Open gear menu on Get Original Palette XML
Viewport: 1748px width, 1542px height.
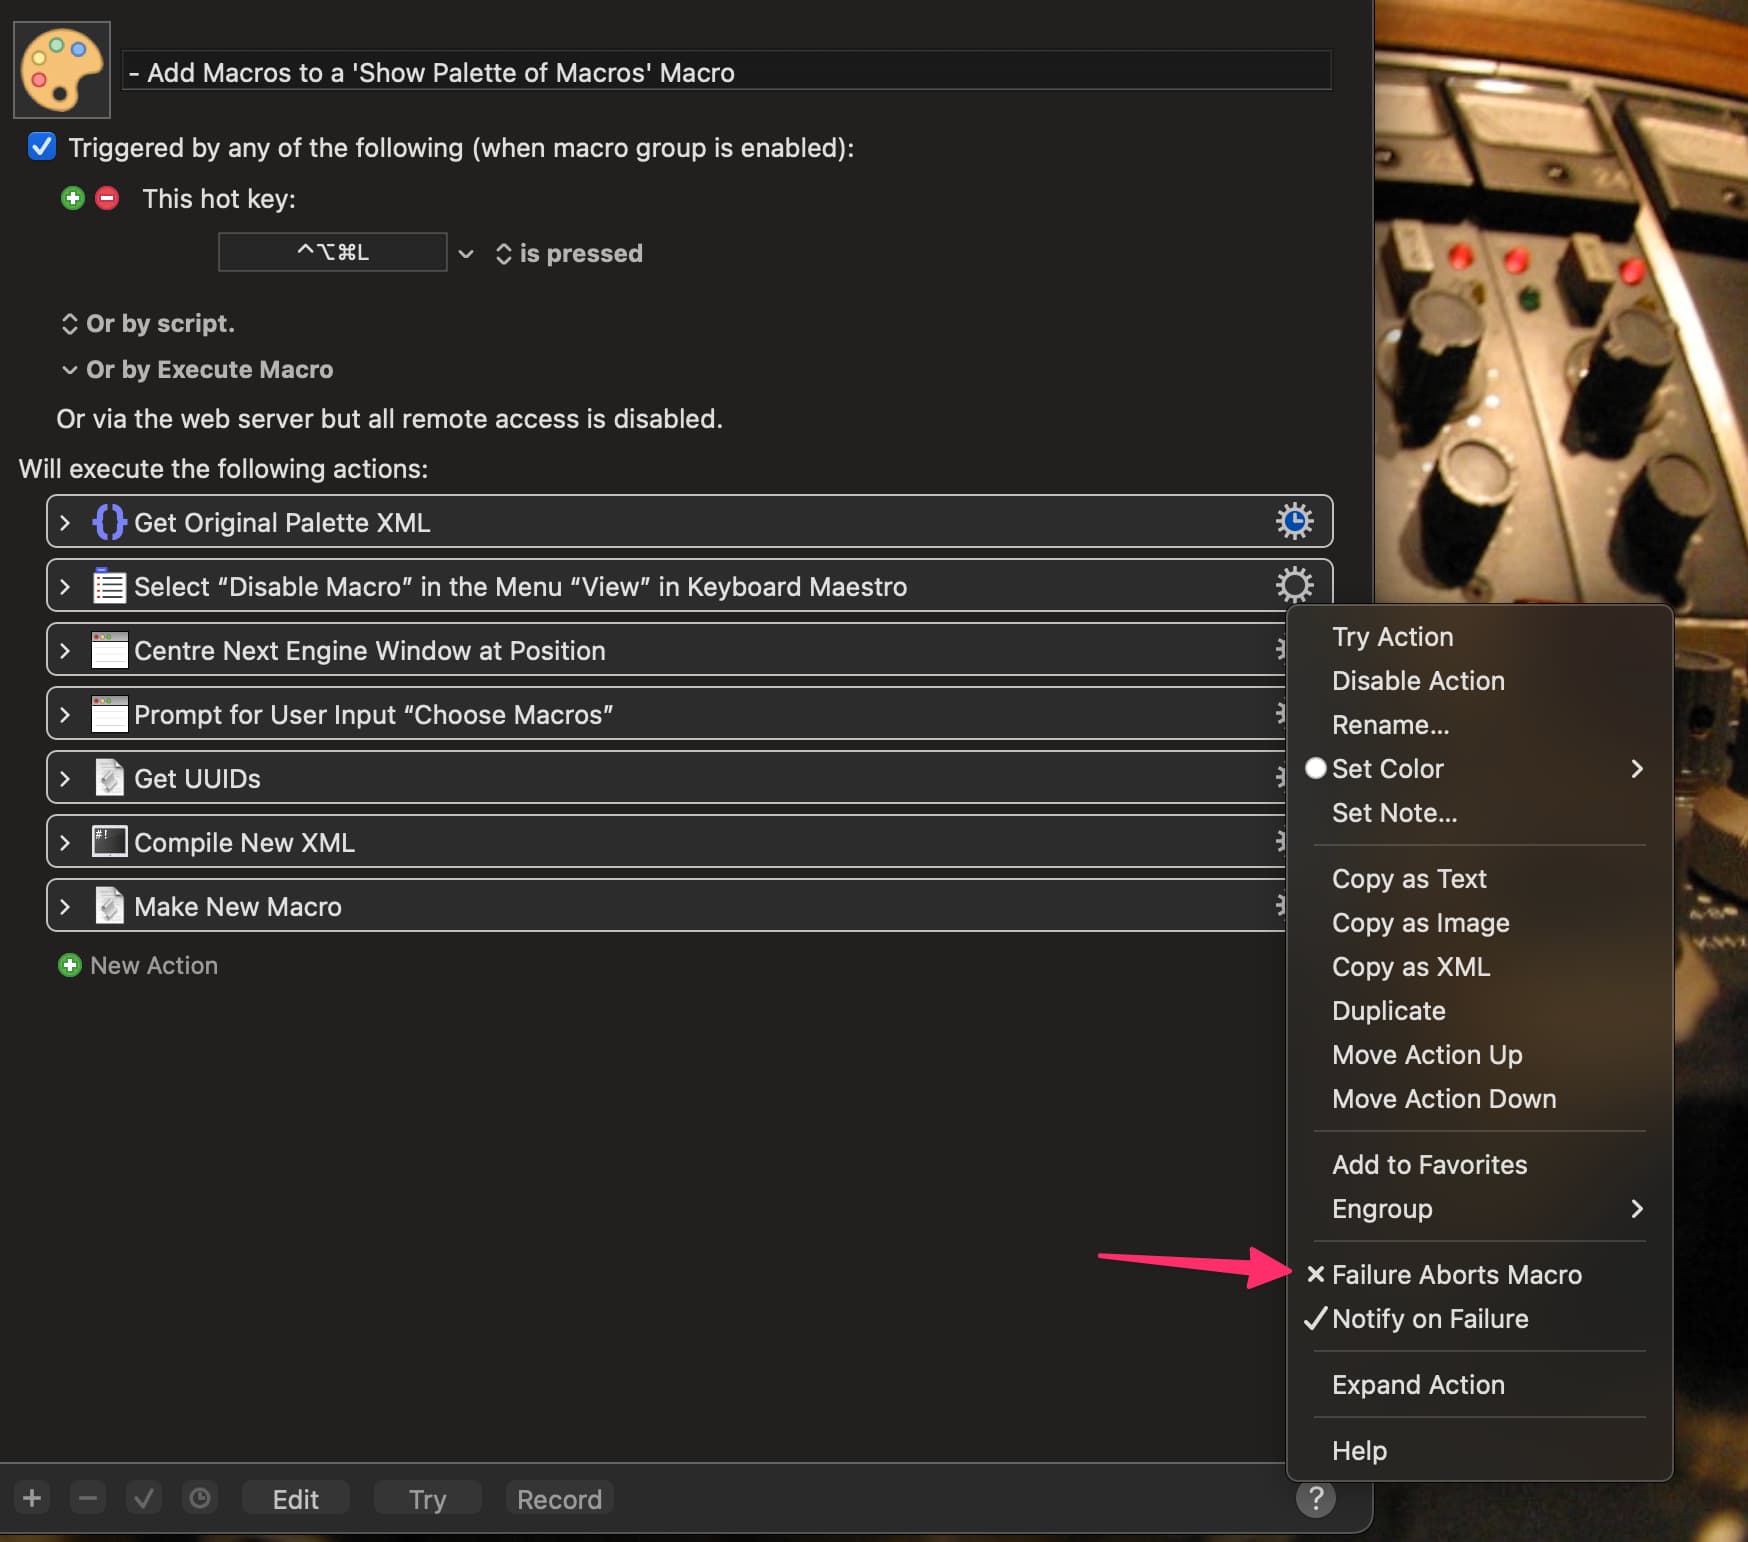pyautogui.click(x=1293, y=521)
